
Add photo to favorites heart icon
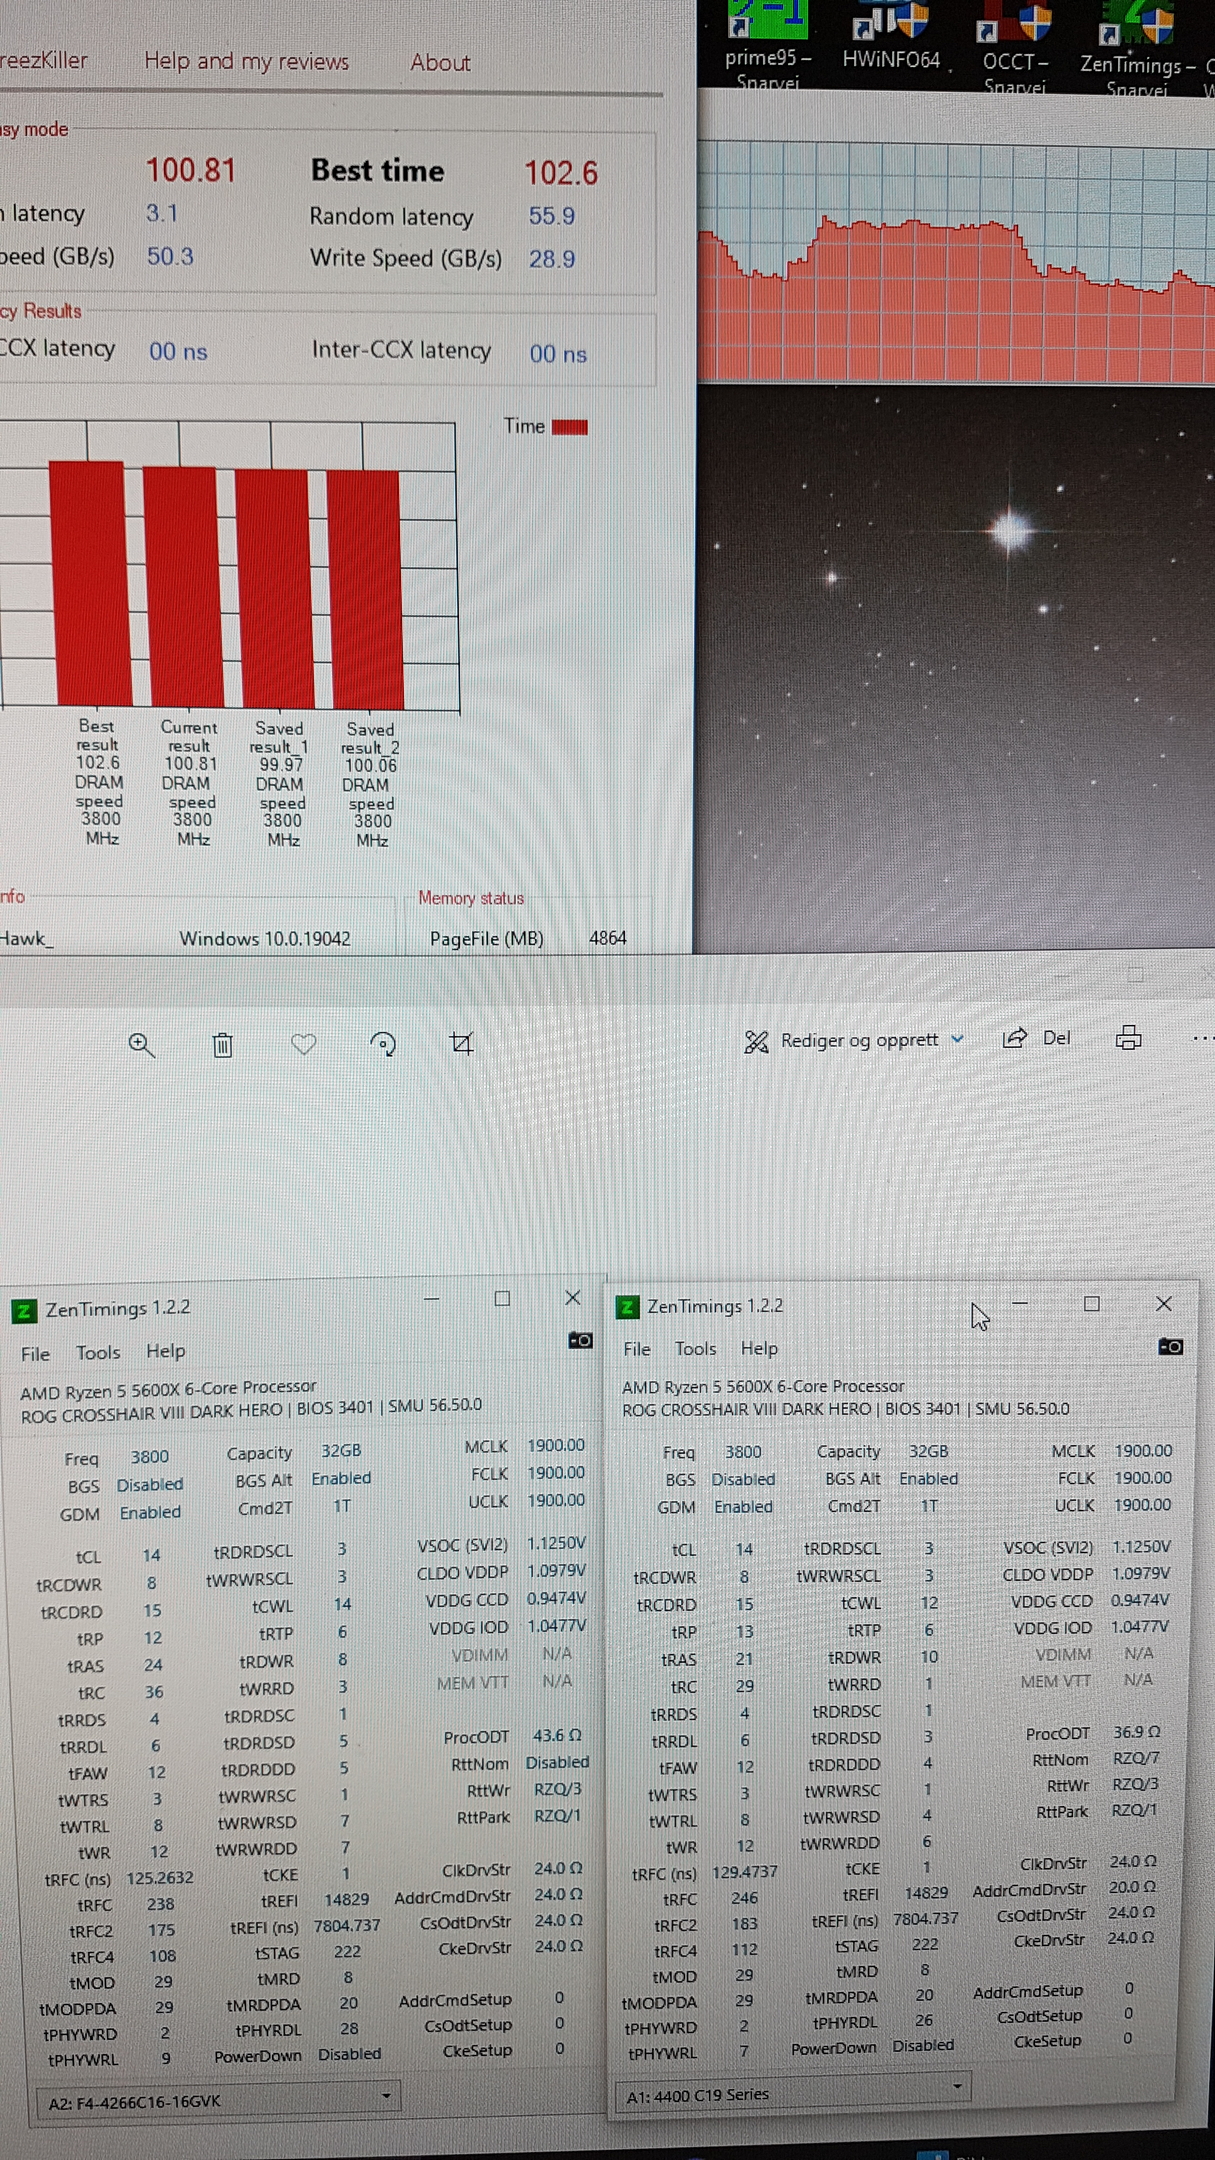pyautogui.click(x=303, y=1044)
